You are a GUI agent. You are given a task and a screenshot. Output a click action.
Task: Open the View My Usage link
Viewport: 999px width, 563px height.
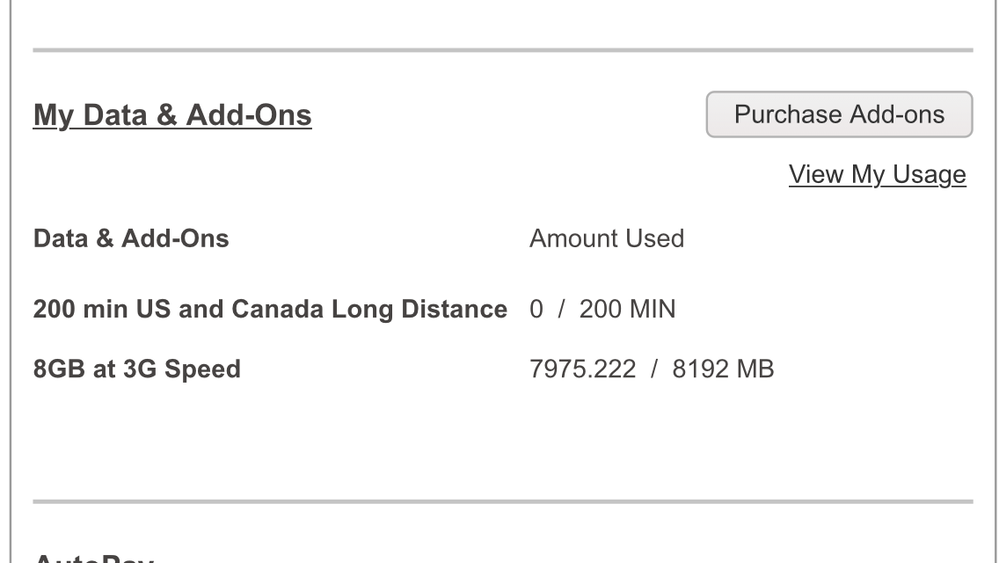pyautogui.click(x=877, y=174)
